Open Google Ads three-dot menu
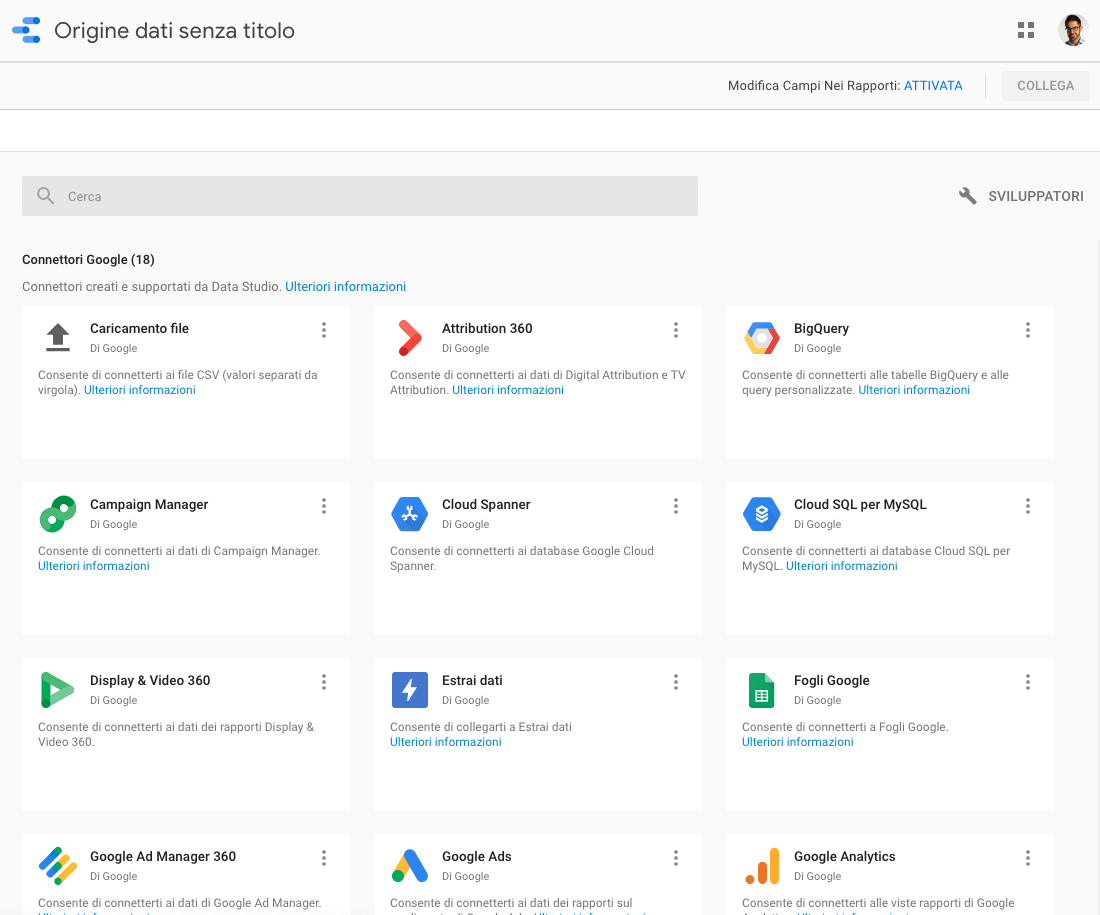The image size is (1100, 915). coord(676,857)
